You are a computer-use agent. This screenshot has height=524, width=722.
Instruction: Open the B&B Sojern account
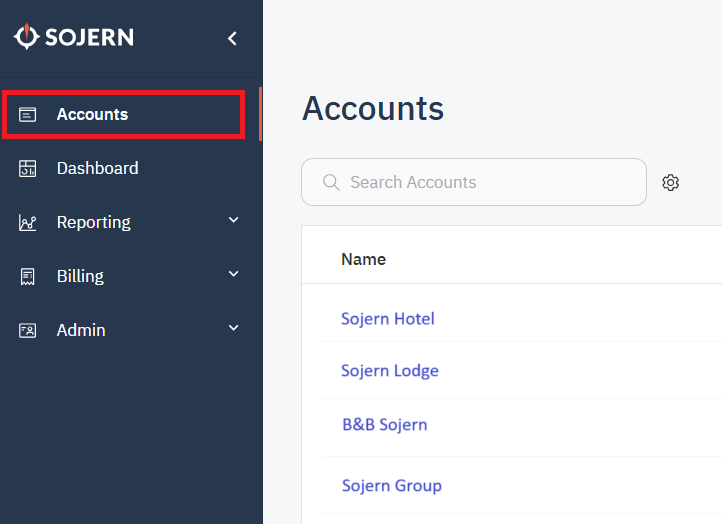point(384,424)
